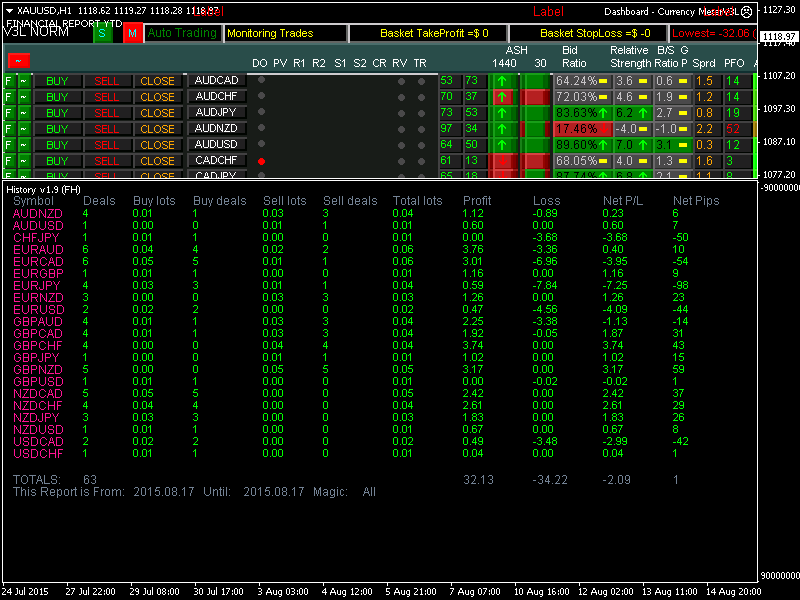Click the 10 Aug 16:00 time axis label
800x600 pixels.
[542, 592]
